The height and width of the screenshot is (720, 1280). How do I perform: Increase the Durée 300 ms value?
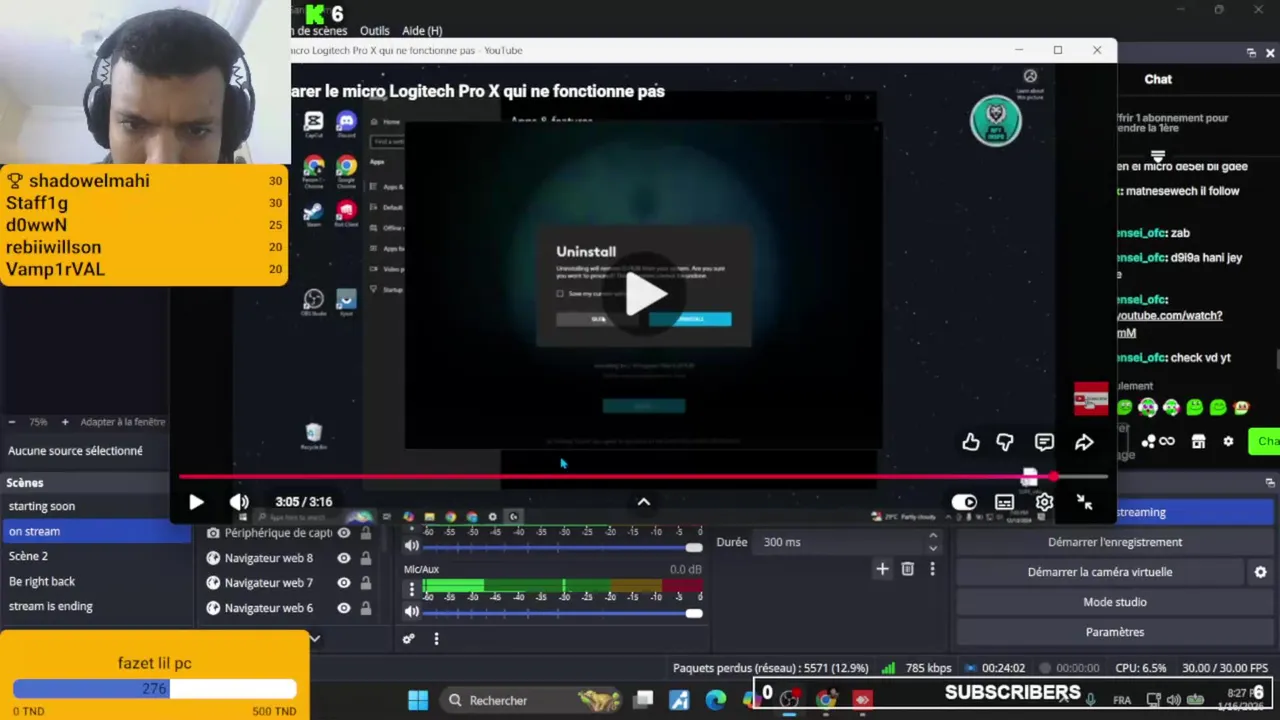tap(933, 537)
